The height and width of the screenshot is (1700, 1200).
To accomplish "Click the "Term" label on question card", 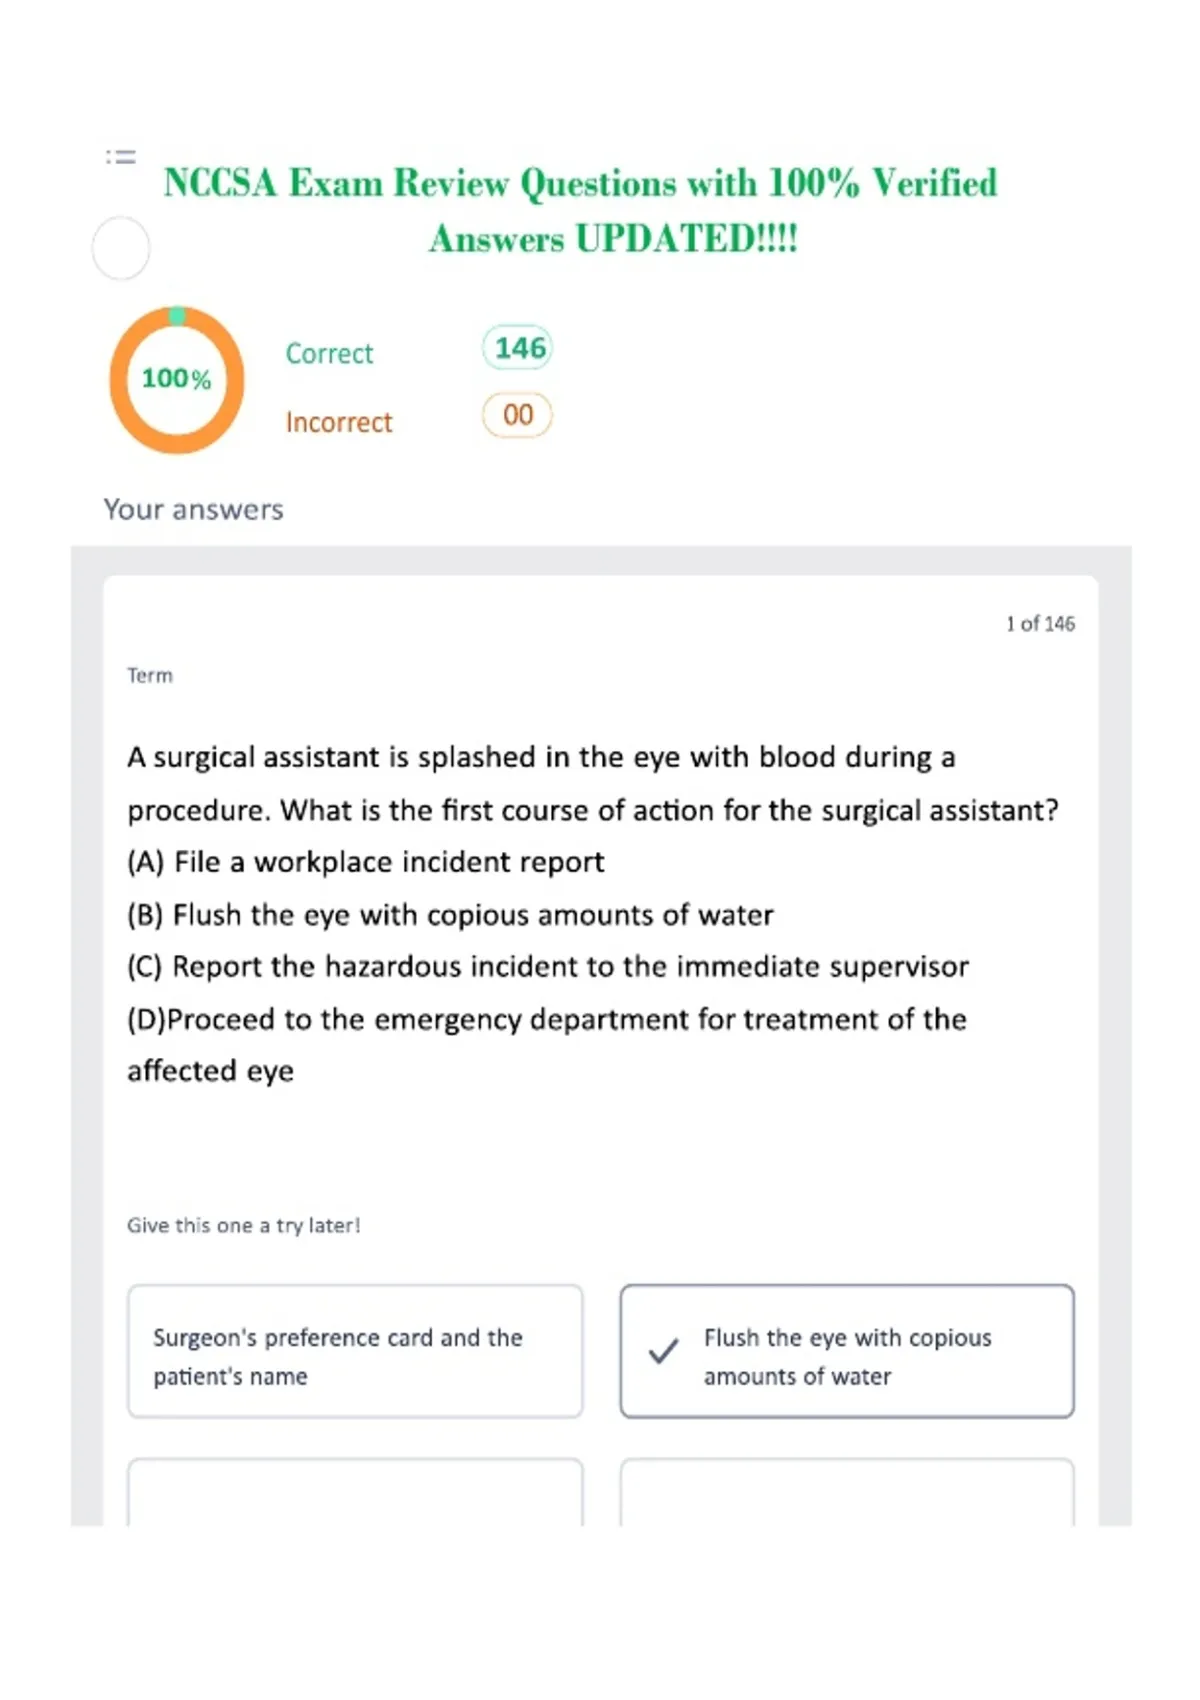I will [x=150, y=676].
